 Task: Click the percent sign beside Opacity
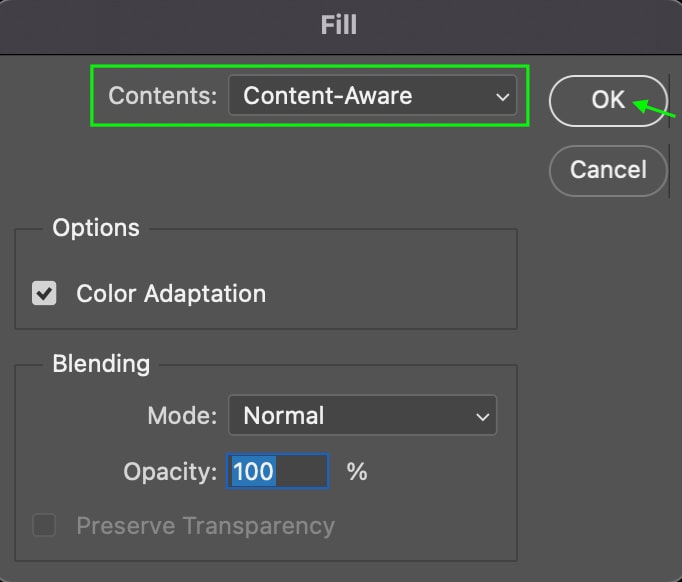click(x=357, y=472)
